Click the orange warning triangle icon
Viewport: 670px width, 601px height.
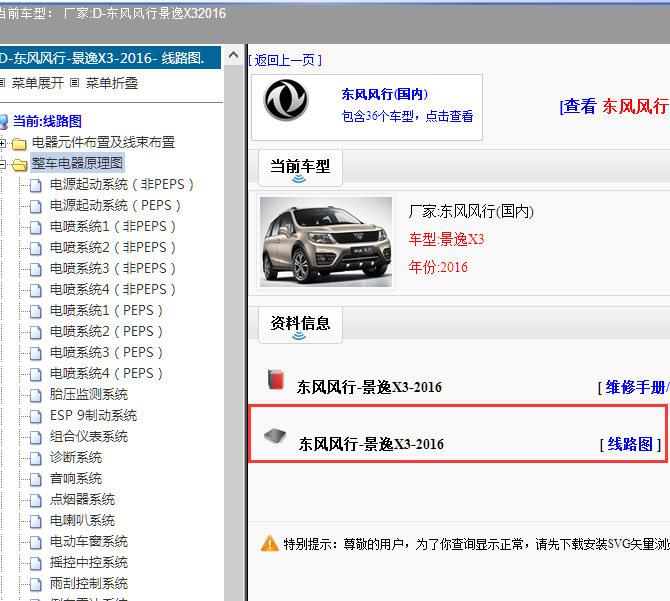pos(270,543)
